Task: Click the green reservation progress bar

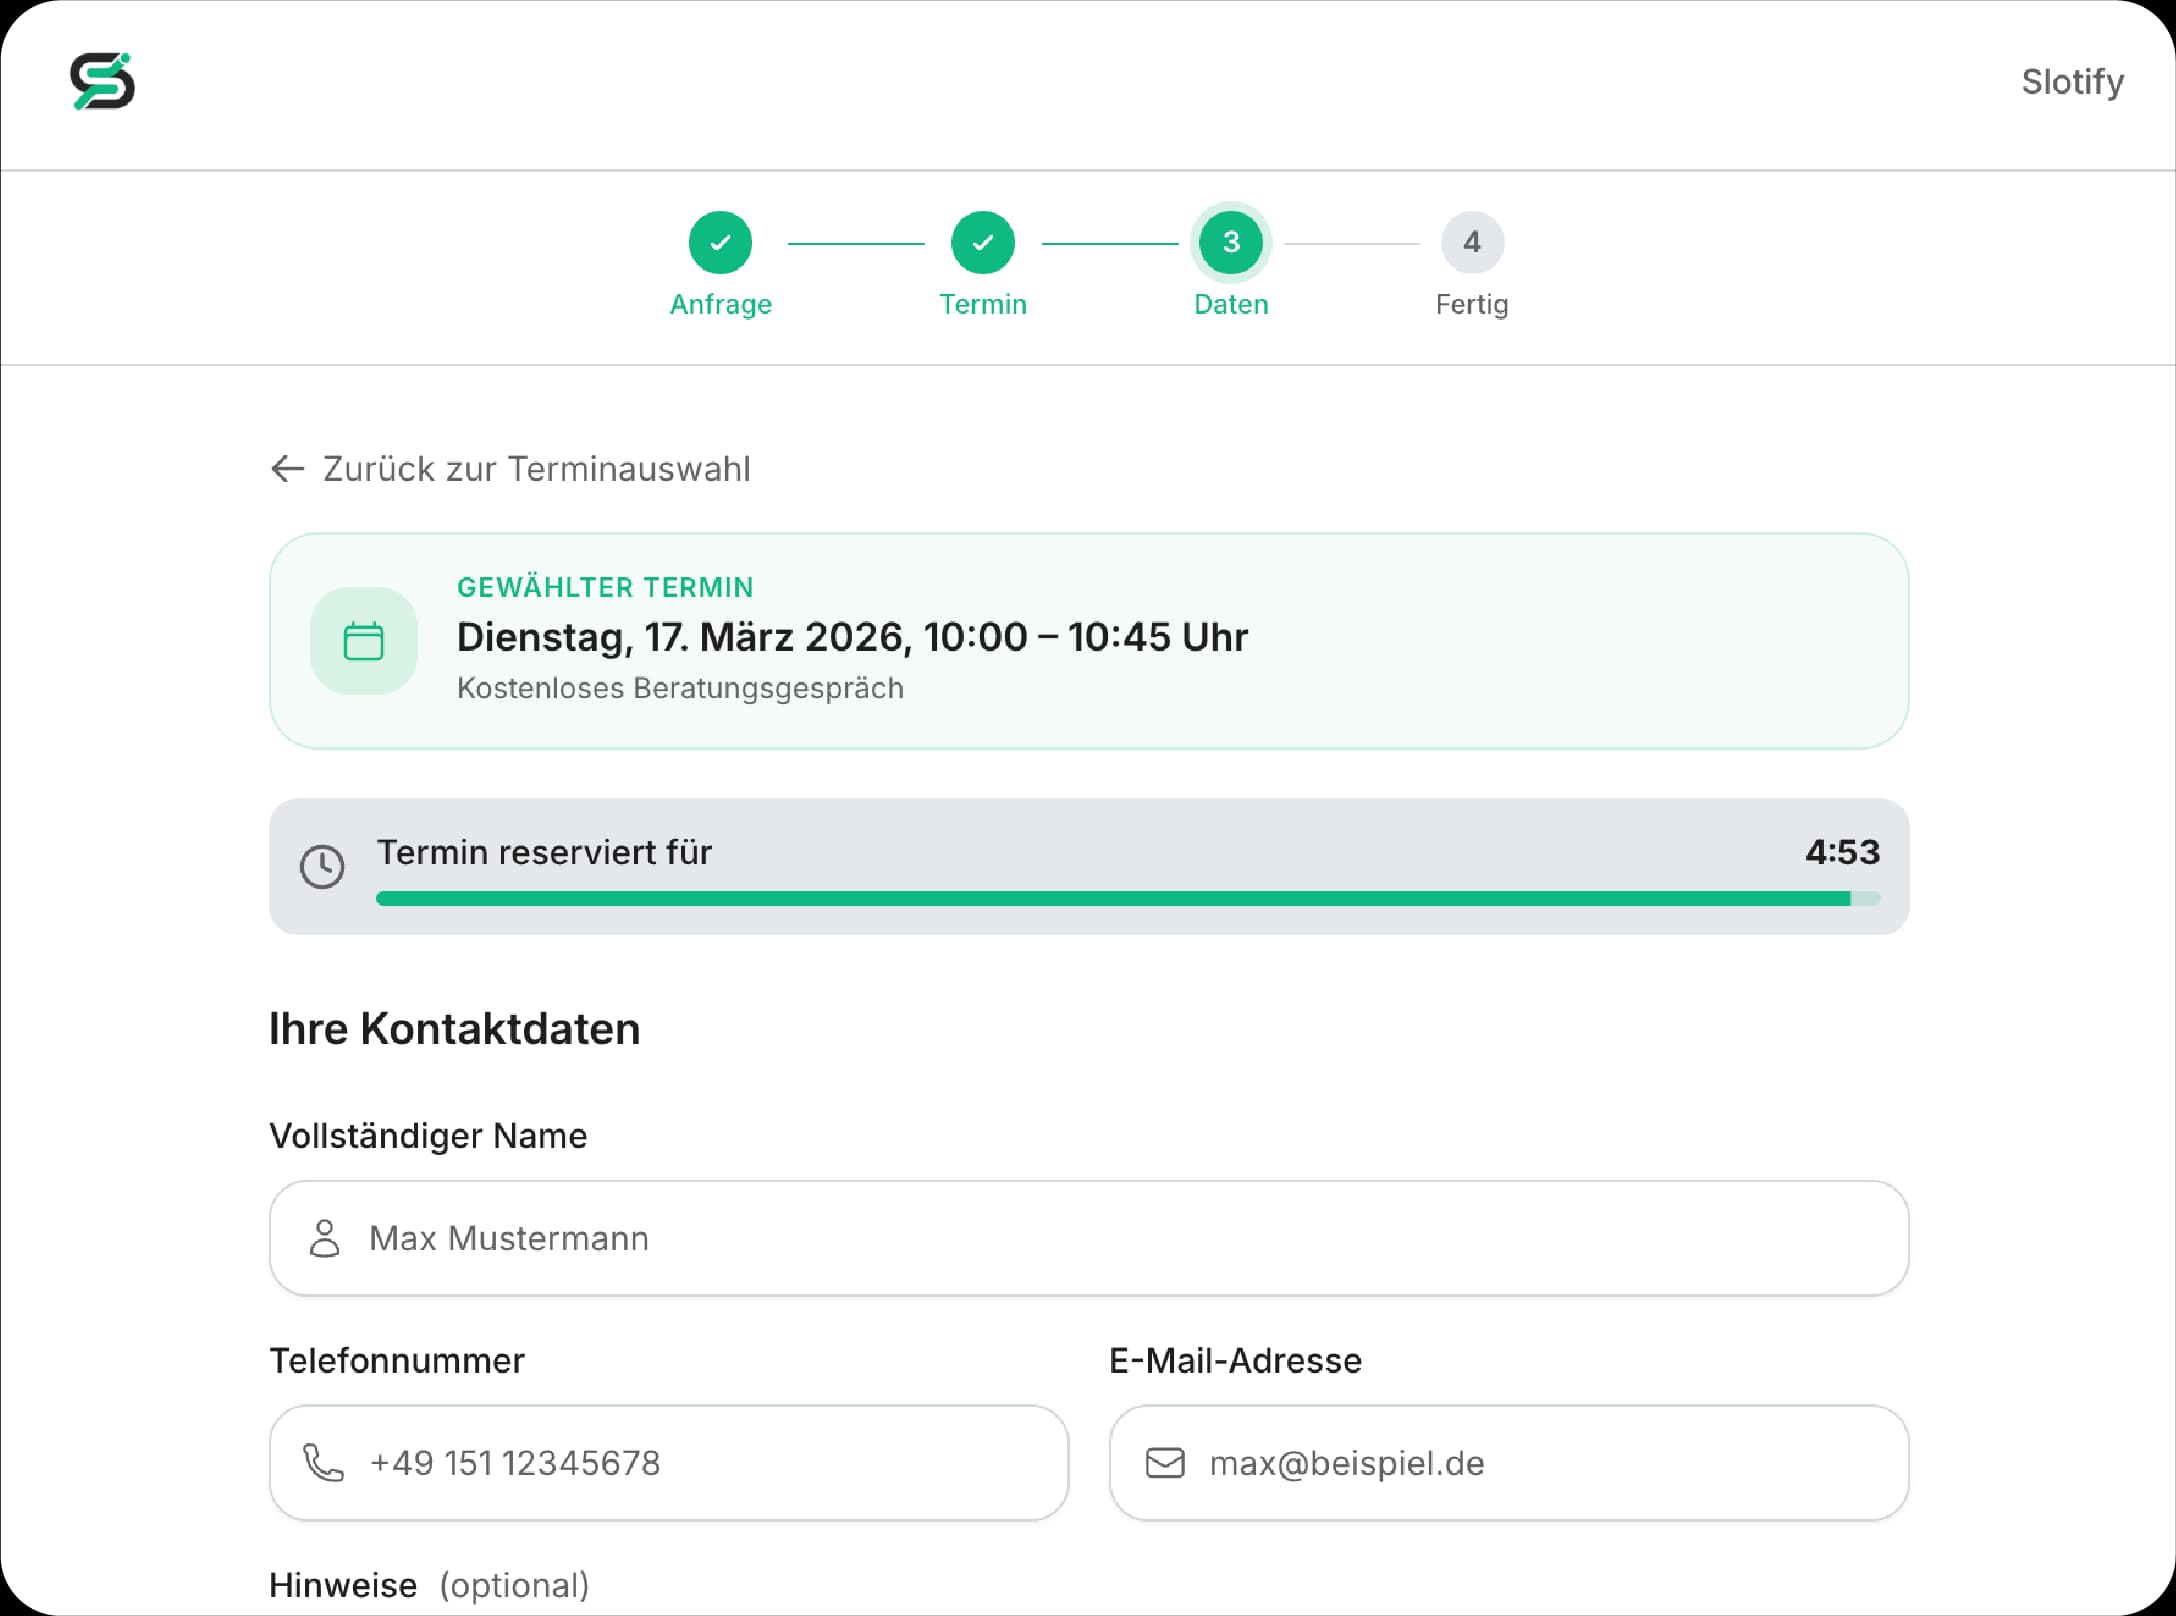Action: [x=1112, y=898]
